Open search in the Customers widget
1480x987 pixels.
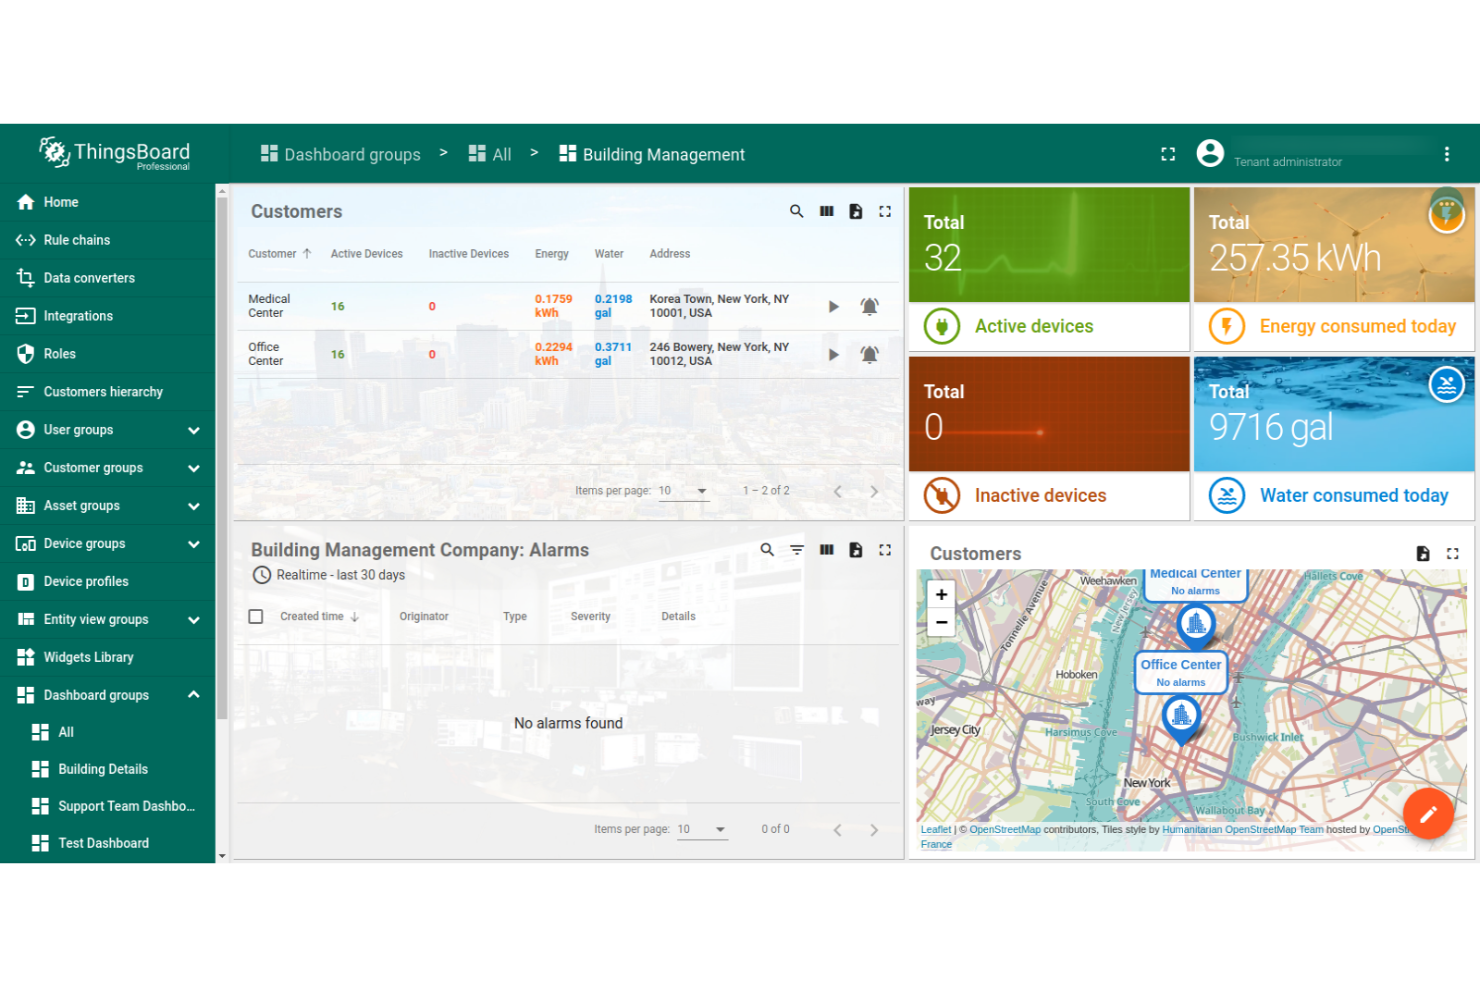coord(796,211)
